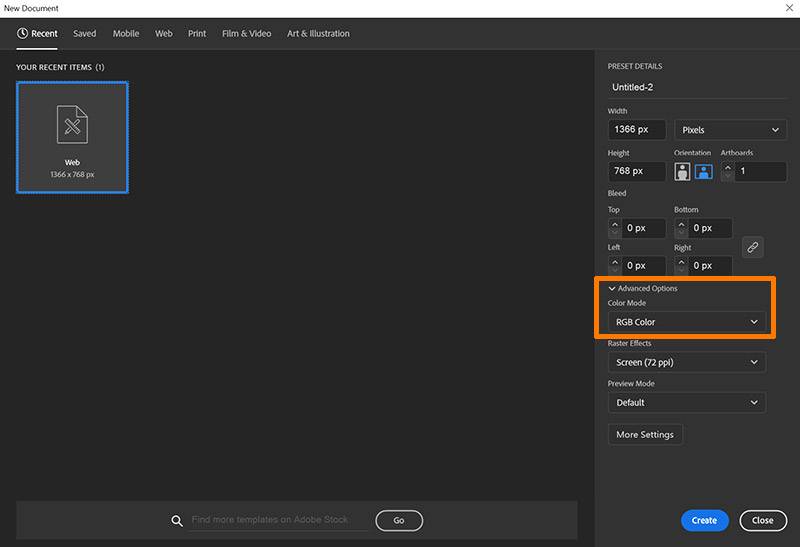Switch to the Saved tab
This screenshot has width=800, height=547.
tap(85, 34)
